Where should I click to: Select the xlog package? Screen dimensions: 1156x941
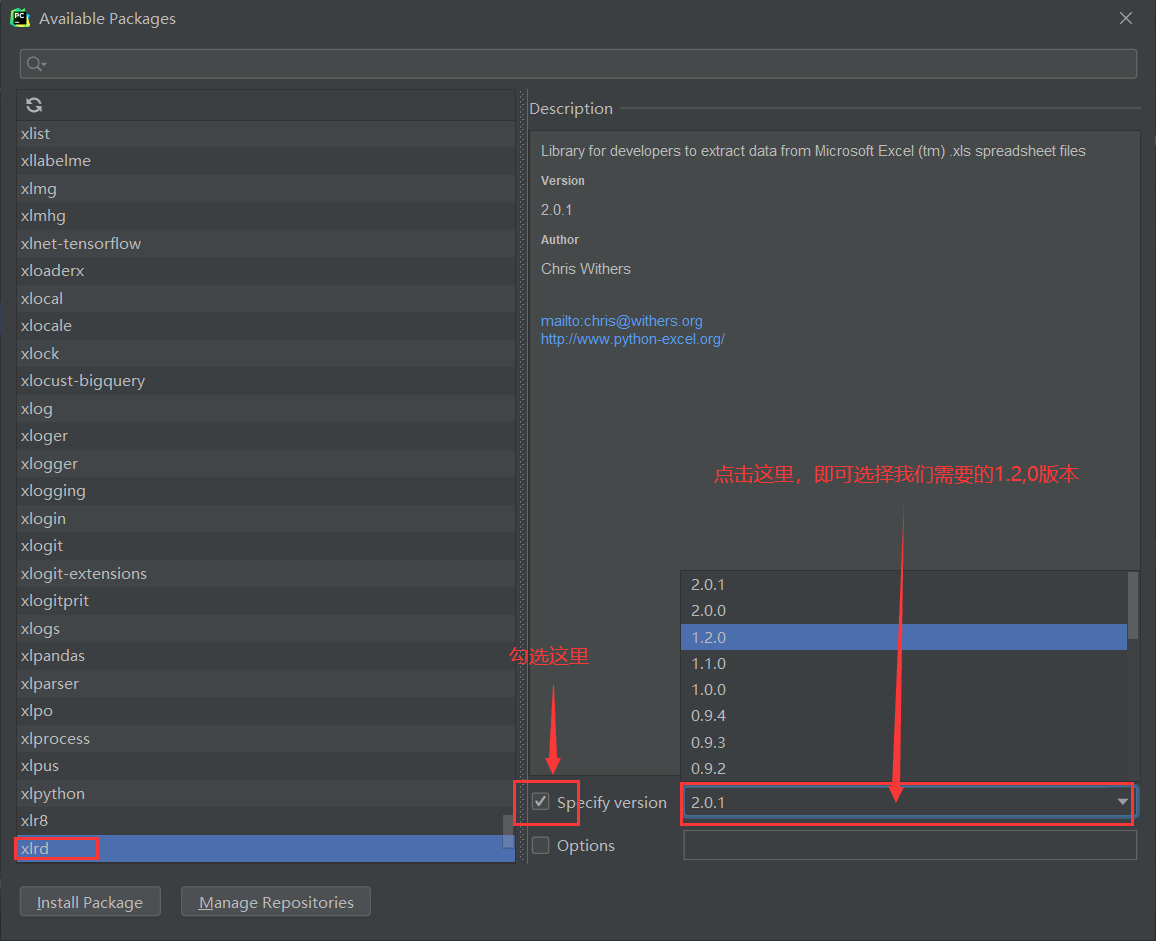point(265,409)
